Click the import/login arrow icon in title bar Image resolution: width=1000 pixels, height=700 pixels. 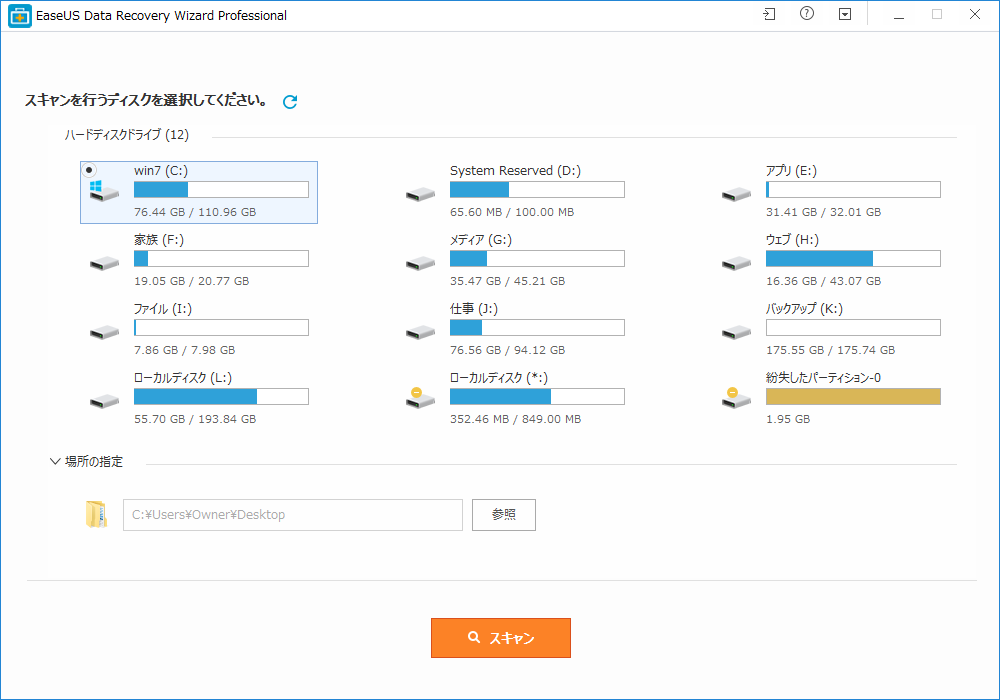pos(769,14)
